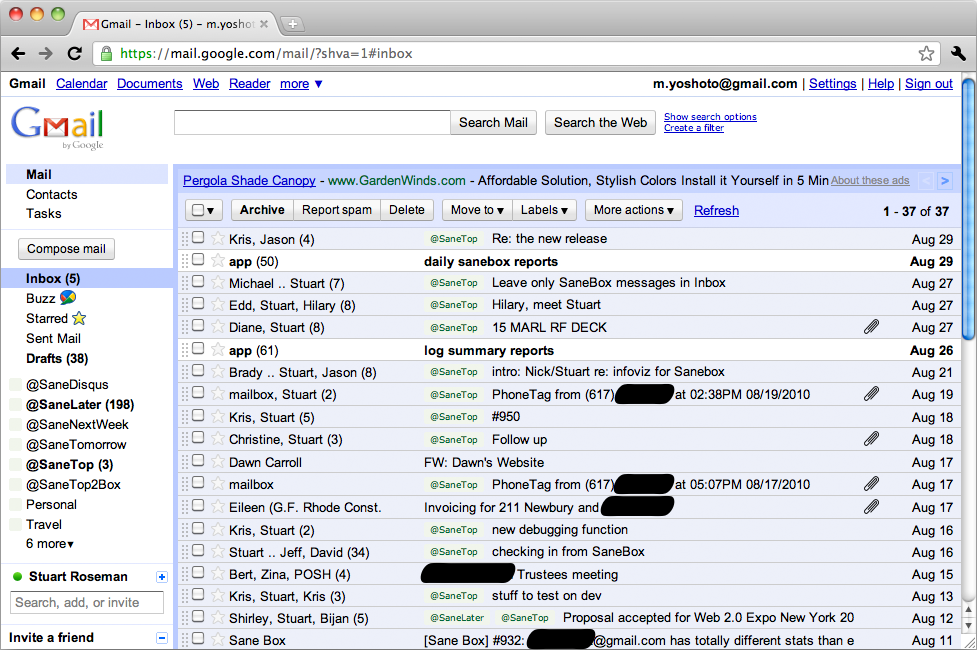Click plus icon next to Stuart Roseman
This screenshot has height=650, width=977.
(x=161, y=577)
